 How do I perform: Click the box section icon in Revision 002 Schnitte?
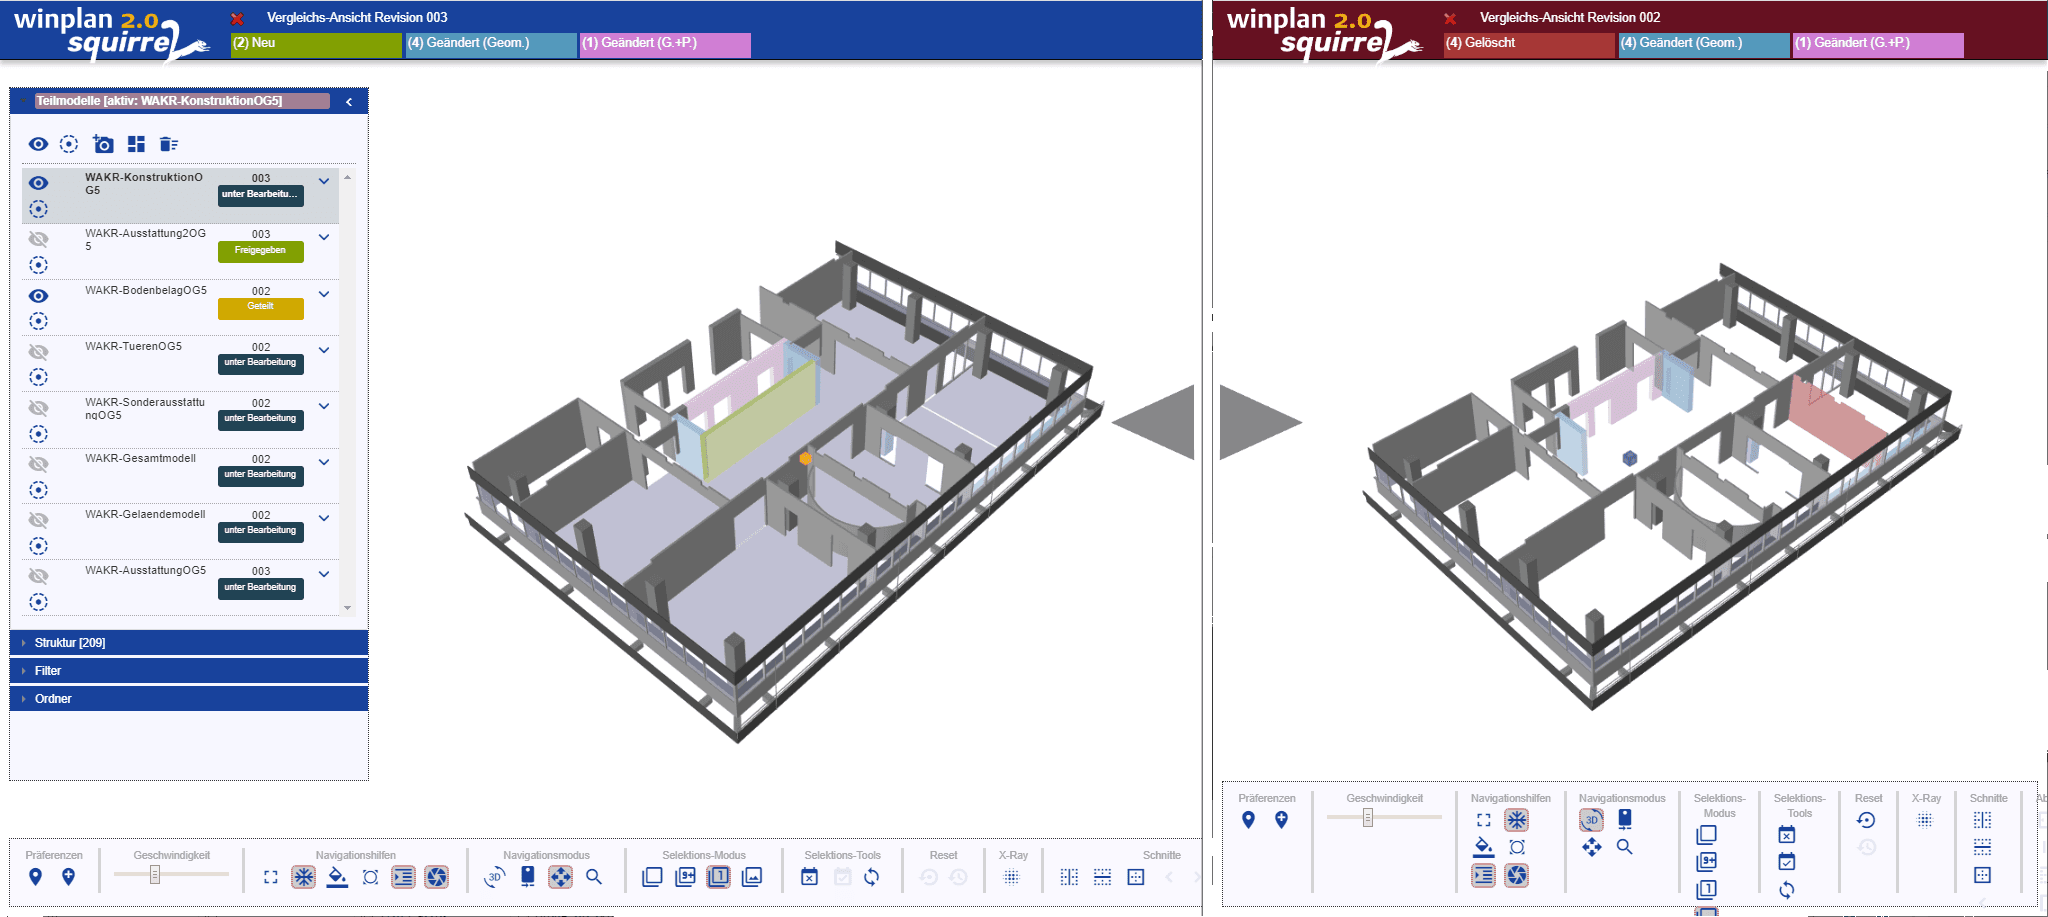(1983, 875)
